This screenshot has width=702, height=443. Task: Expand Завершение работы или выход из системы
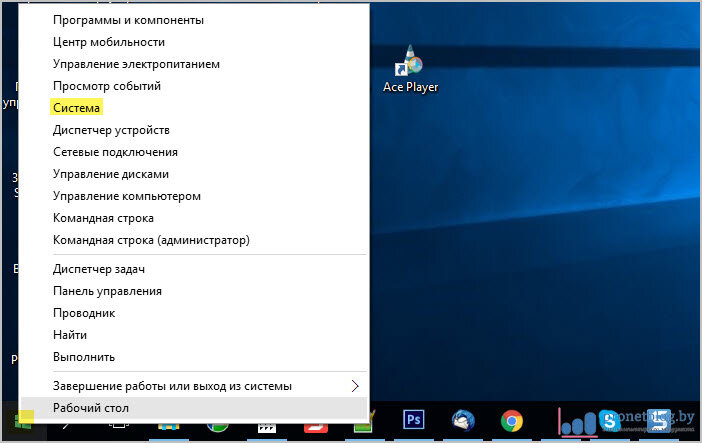pos(194,386)
